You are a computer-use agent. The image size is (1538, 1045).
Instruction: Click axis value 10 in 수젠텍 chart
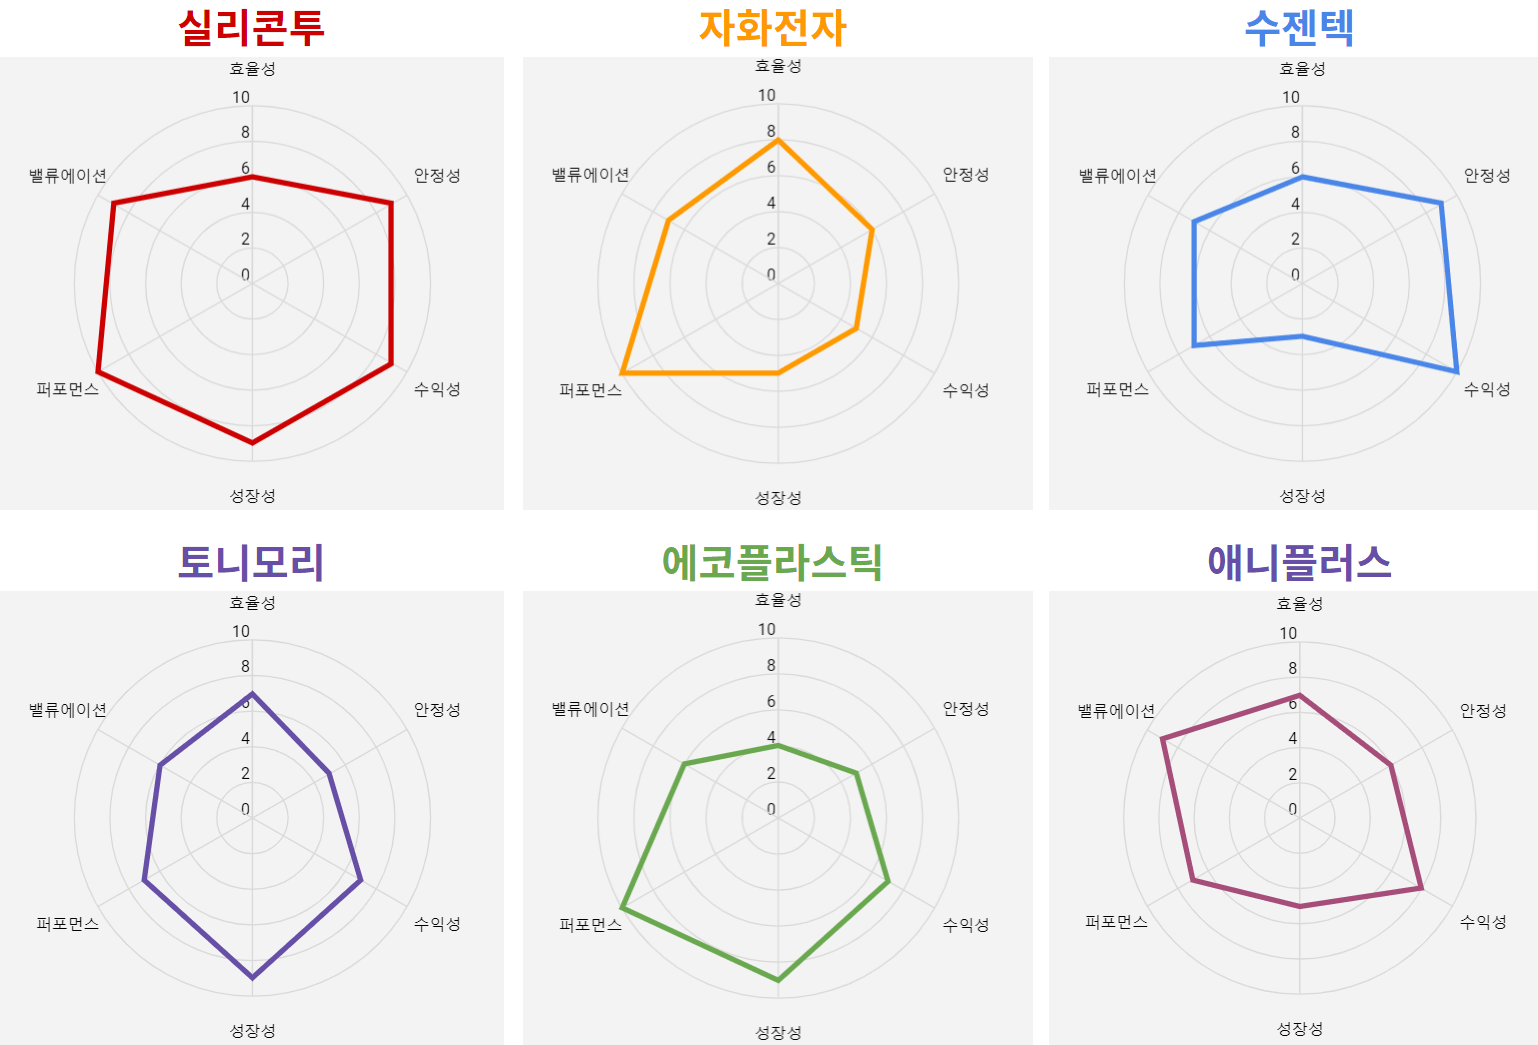[x=1291, y=97]
